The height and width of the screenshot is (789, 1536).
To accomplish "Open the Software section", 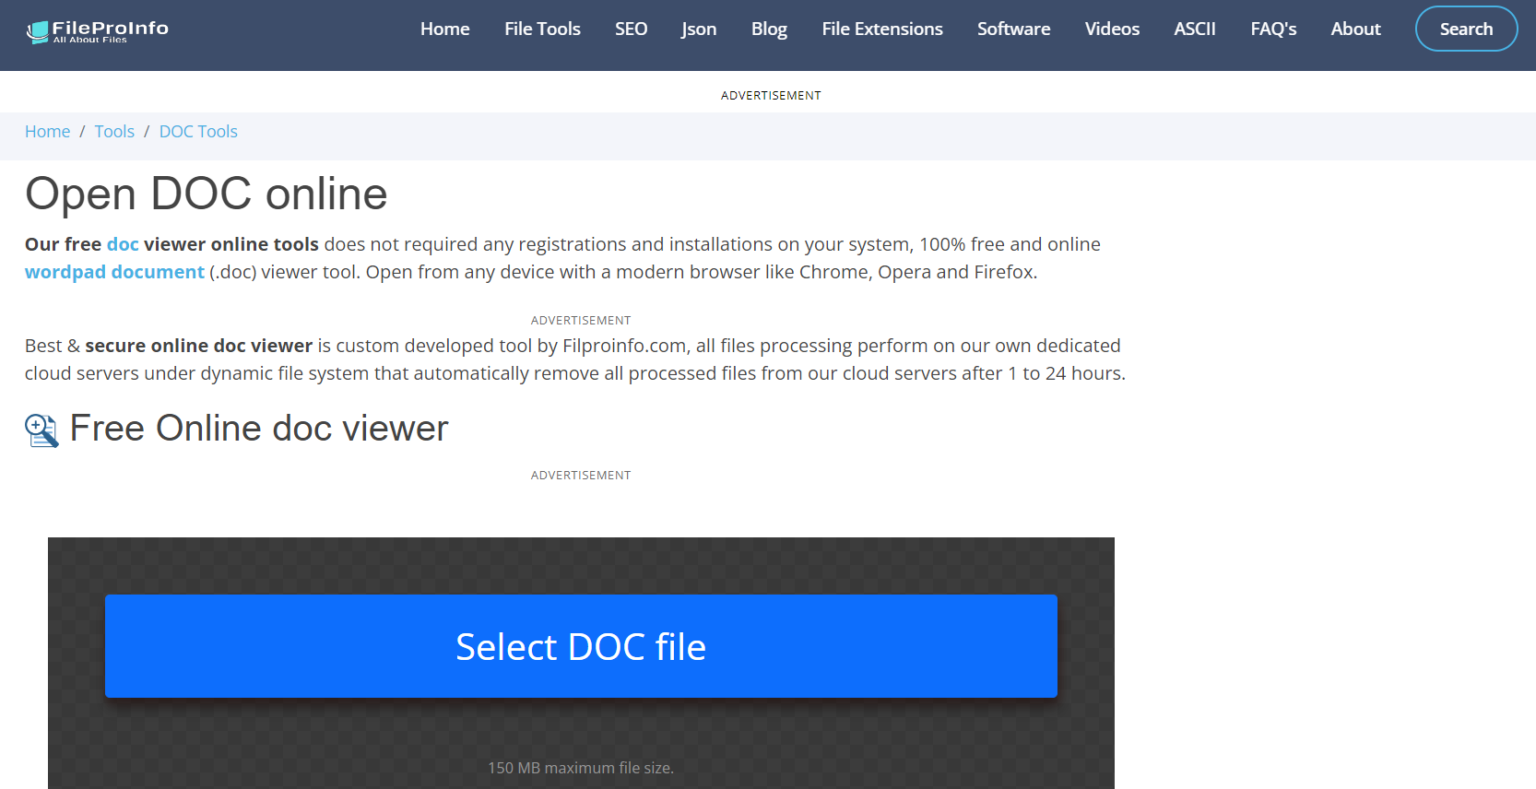I will coord(1013,29).
